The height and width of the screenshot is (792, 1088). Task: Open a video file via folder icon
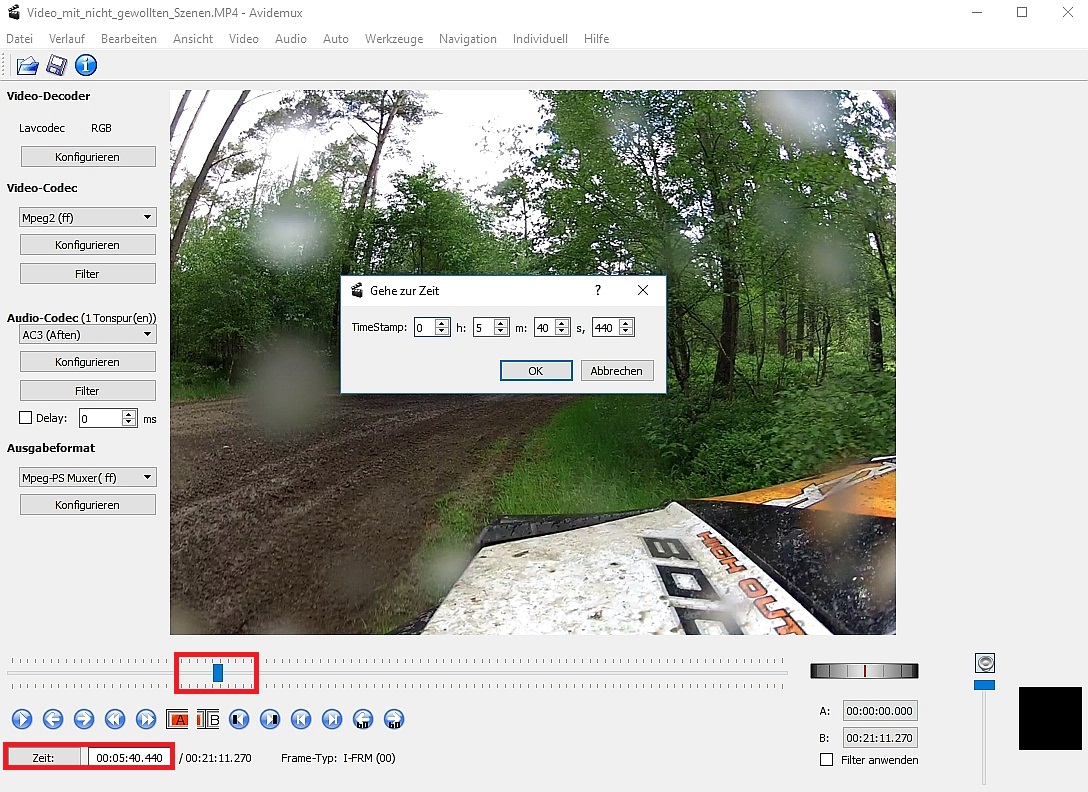coord(27,66)
